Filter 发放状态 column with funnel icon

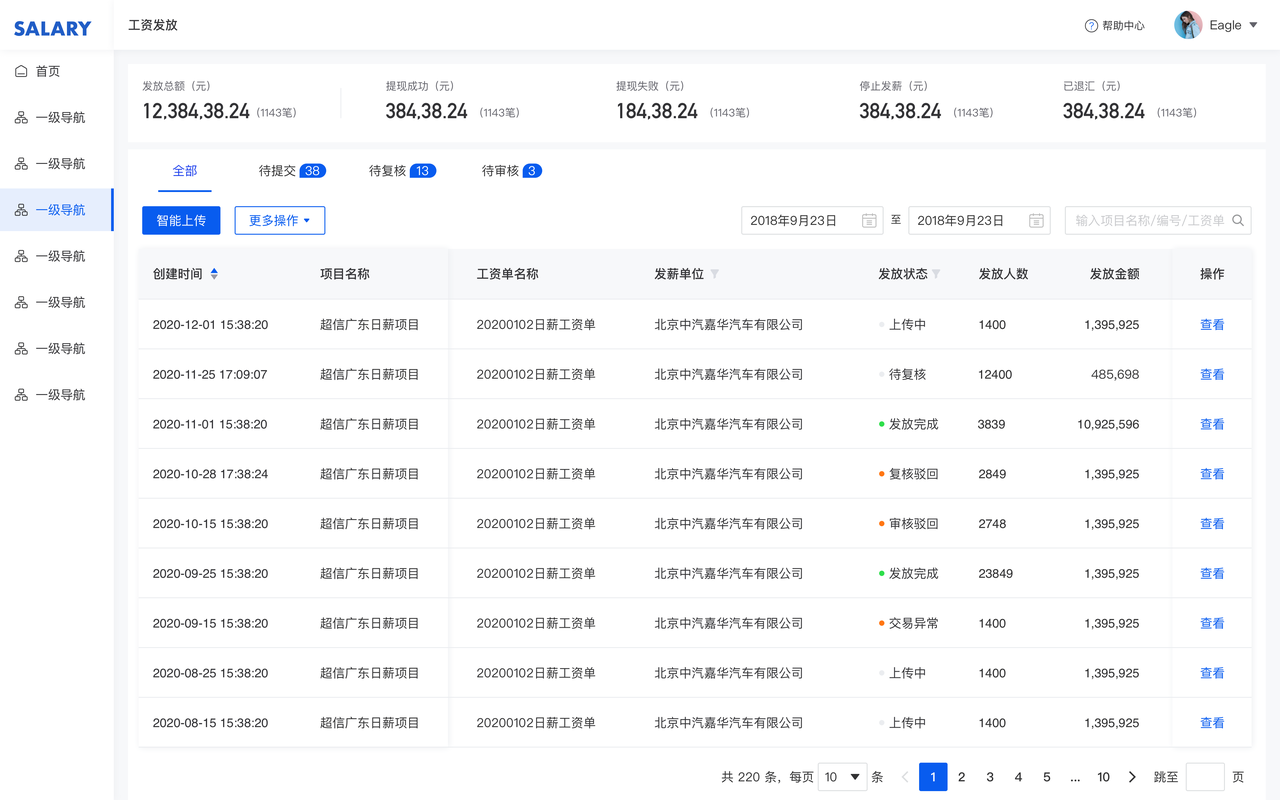tap(936, 274)
